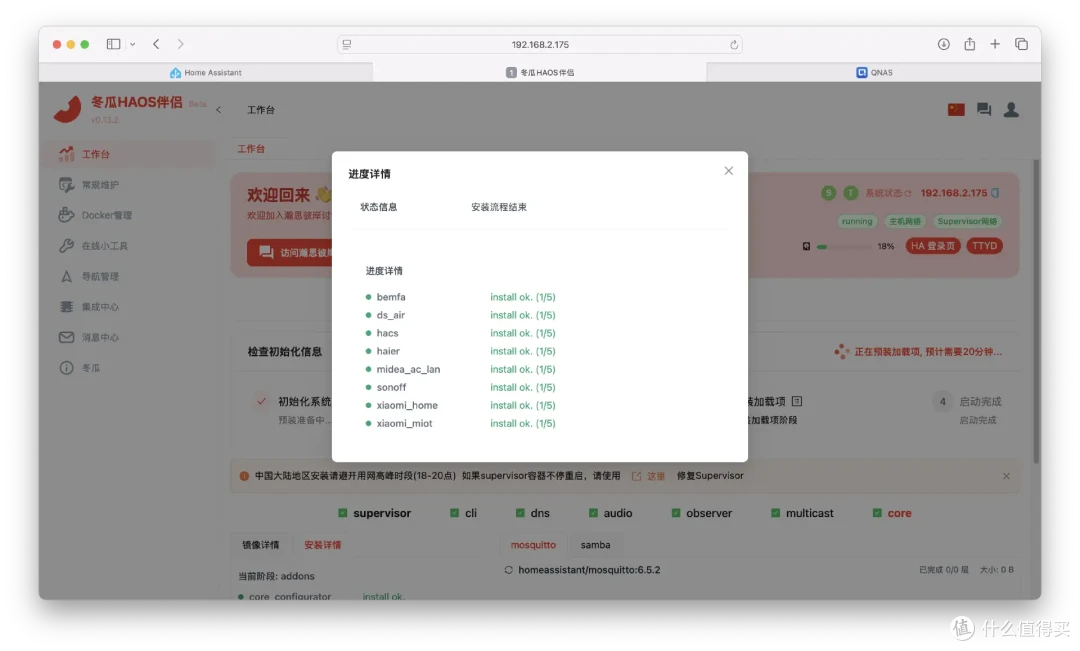Open 消息中心 in the sidebar

(x=131, y=338)
